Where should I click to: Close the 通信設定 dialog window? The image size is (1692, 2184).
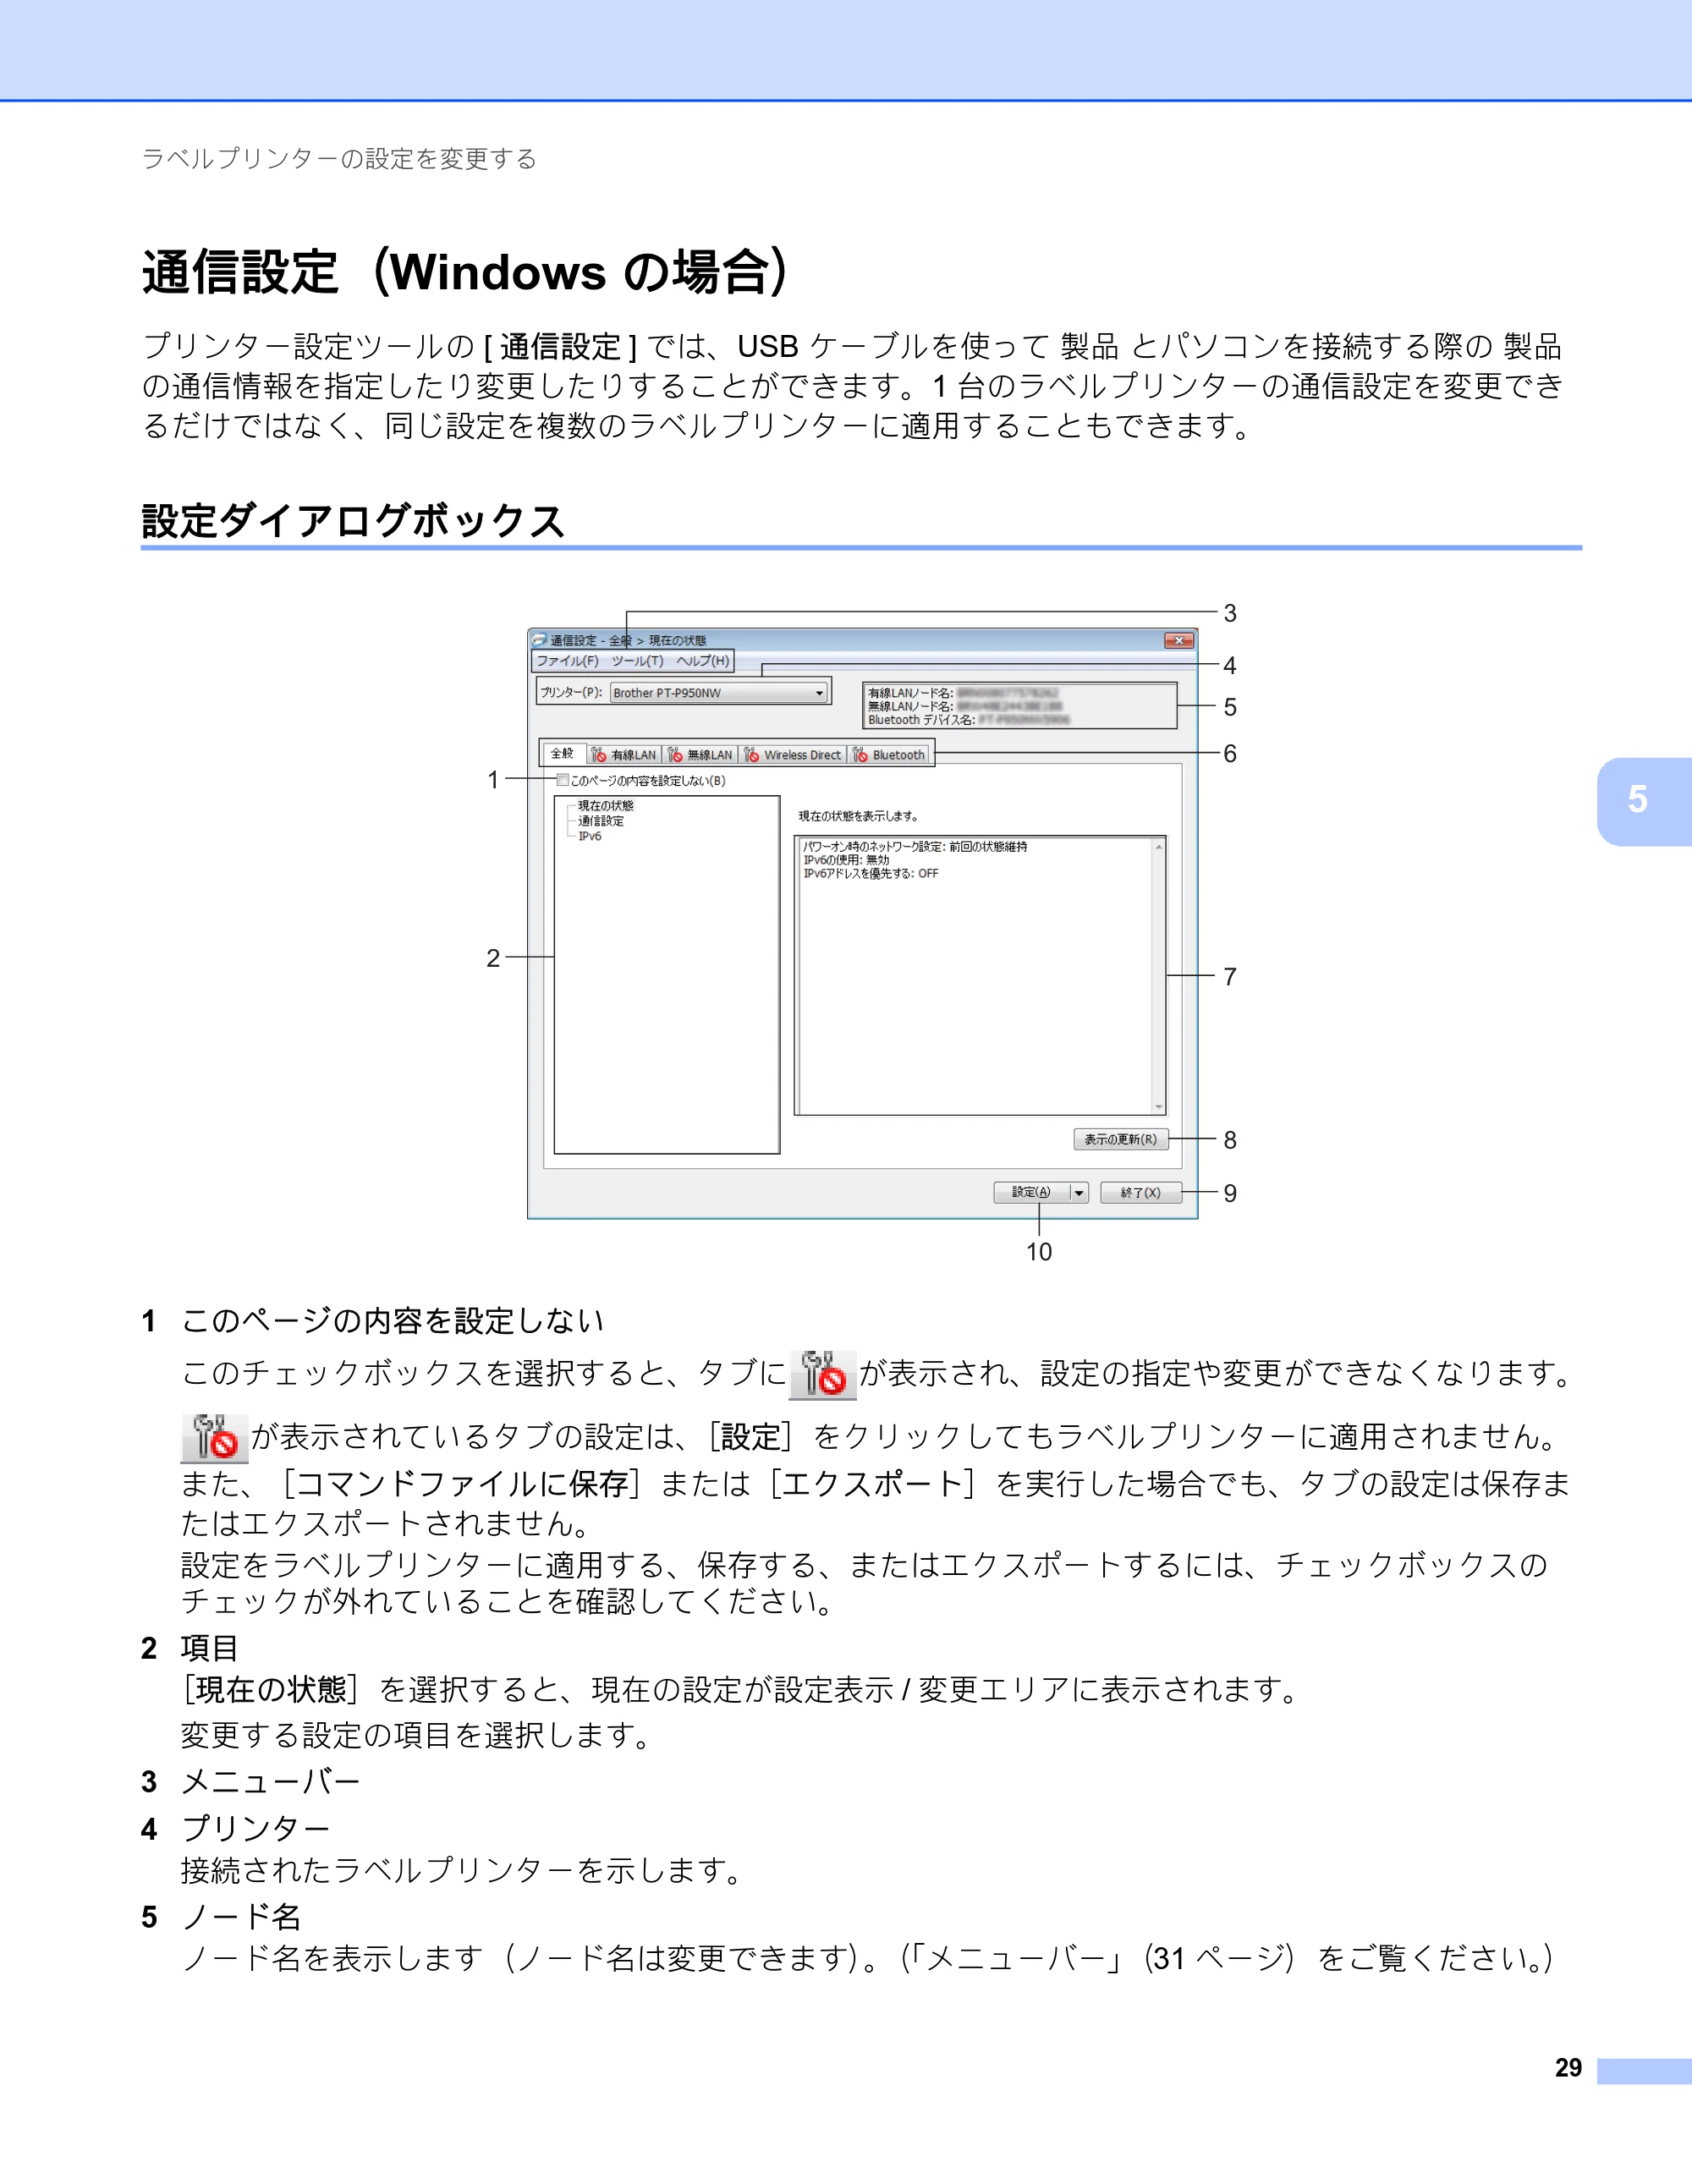click(1179, 640)
